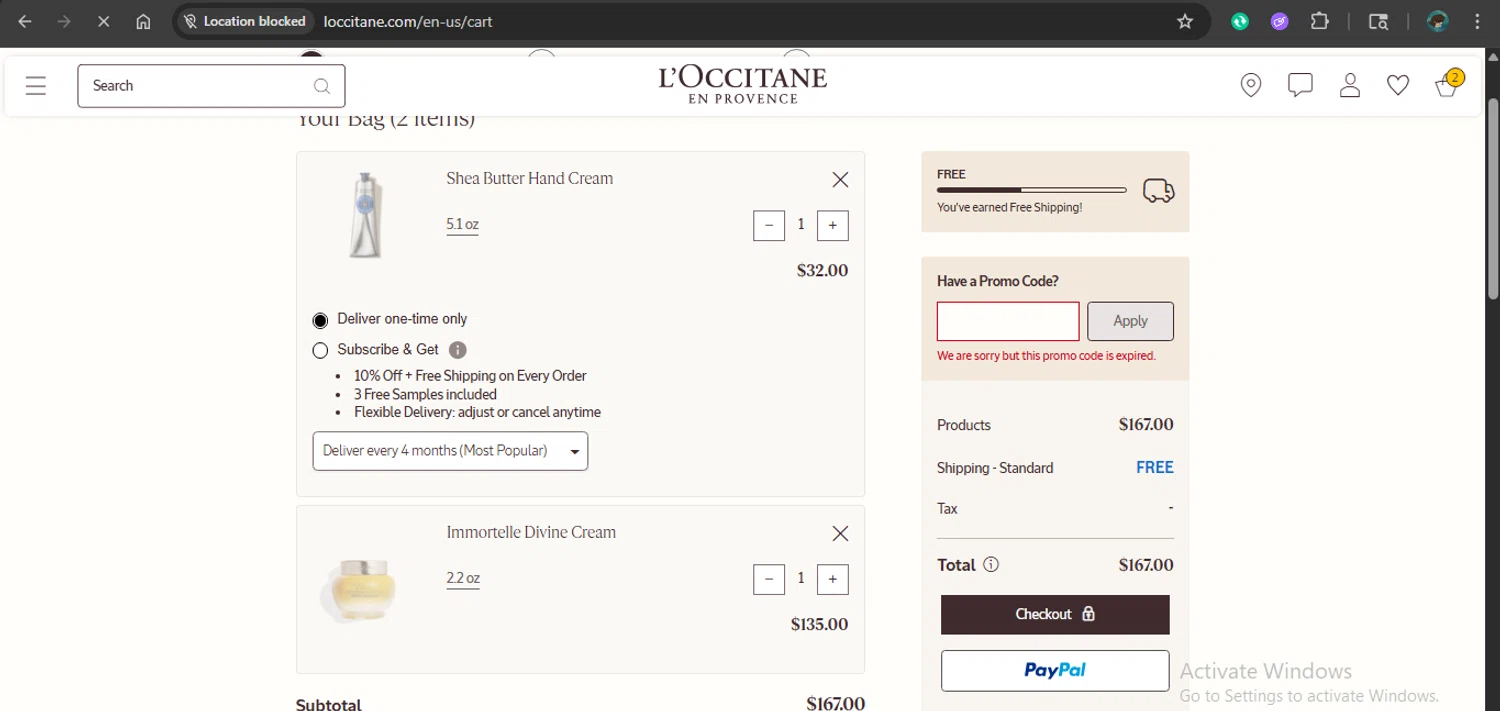1500x711 pixels.
Task: Click the address bar URL loccitane.com/en-us/cart
Action: click(408, 21)
